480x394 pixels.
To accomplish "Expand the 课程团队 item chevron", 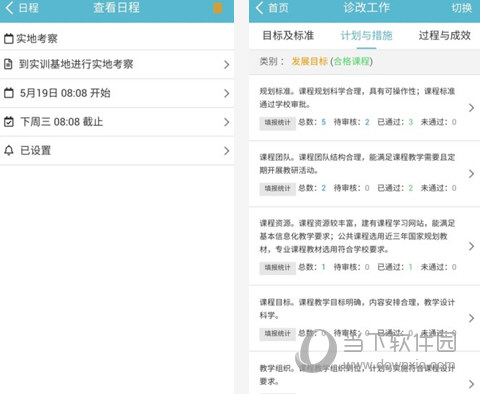I will point(471,174).
